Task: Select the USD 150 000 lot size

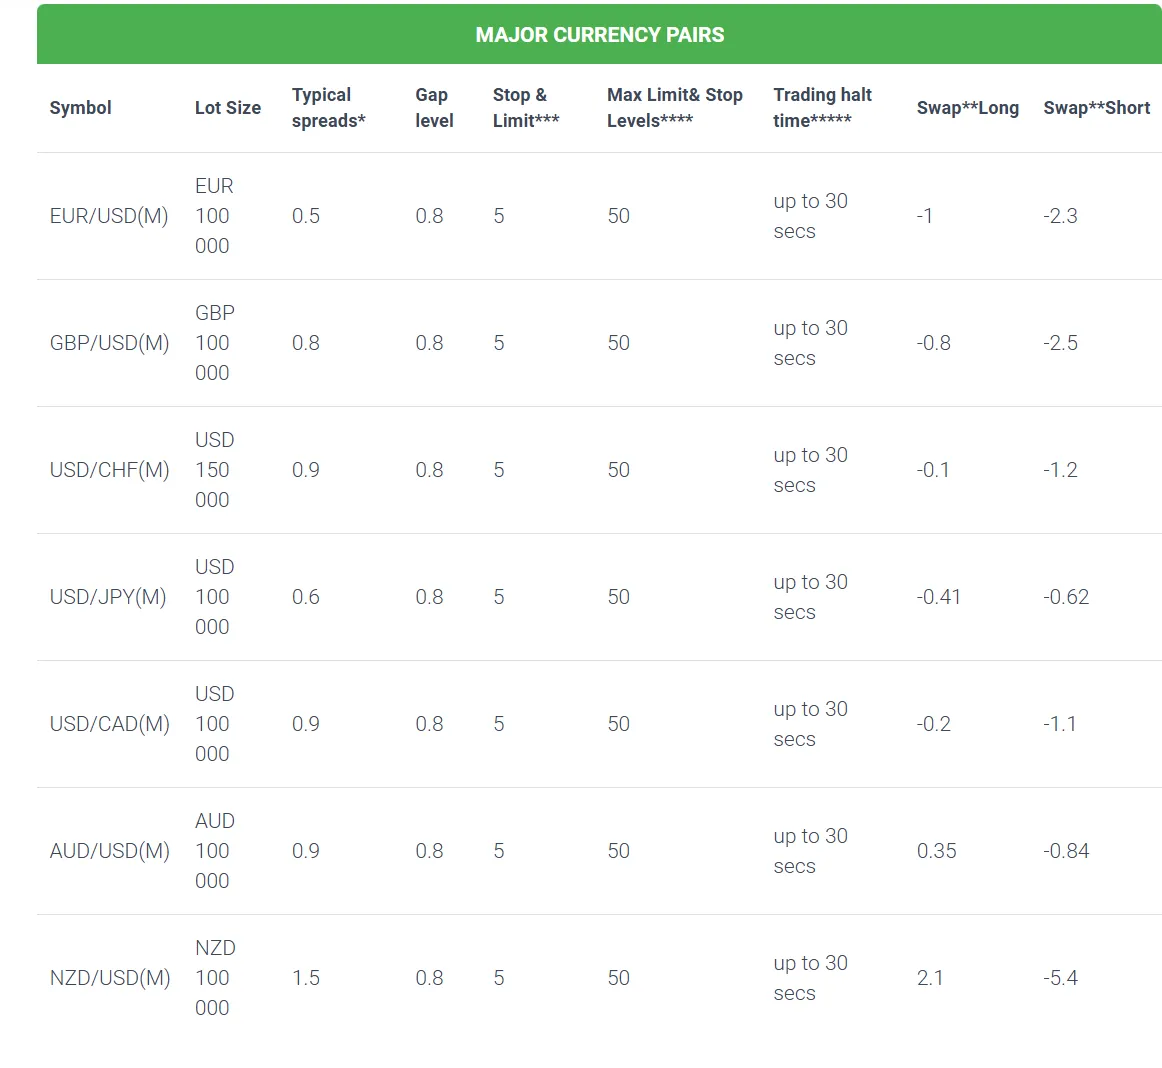Action: [215, 470]
